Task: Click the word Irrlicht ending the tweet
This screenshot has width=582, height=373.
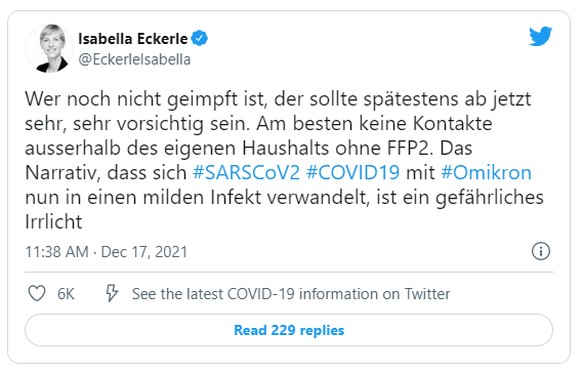Action: [x=53, y=222]
